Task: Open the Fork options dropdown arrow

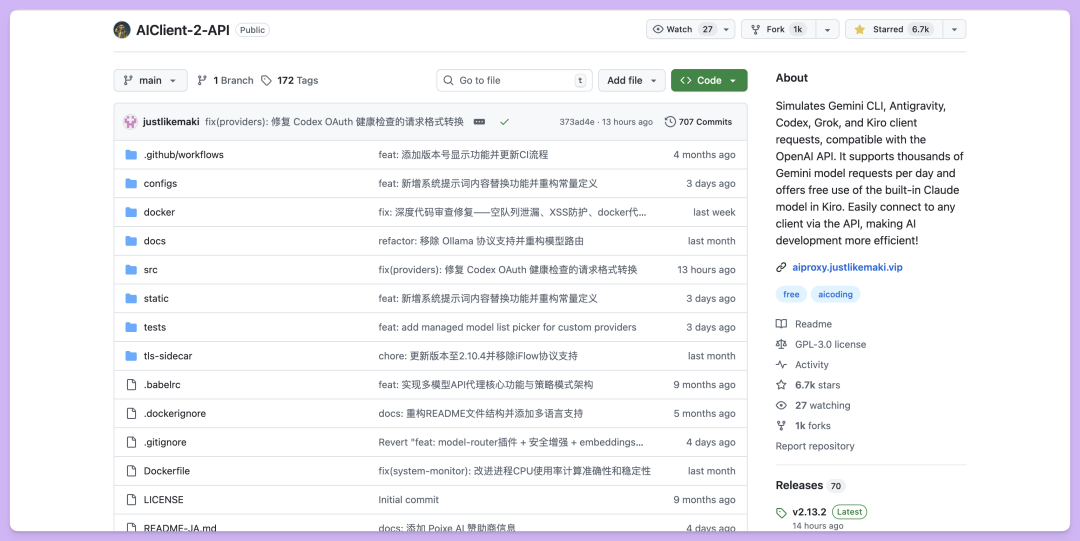Action: (826, 30)
